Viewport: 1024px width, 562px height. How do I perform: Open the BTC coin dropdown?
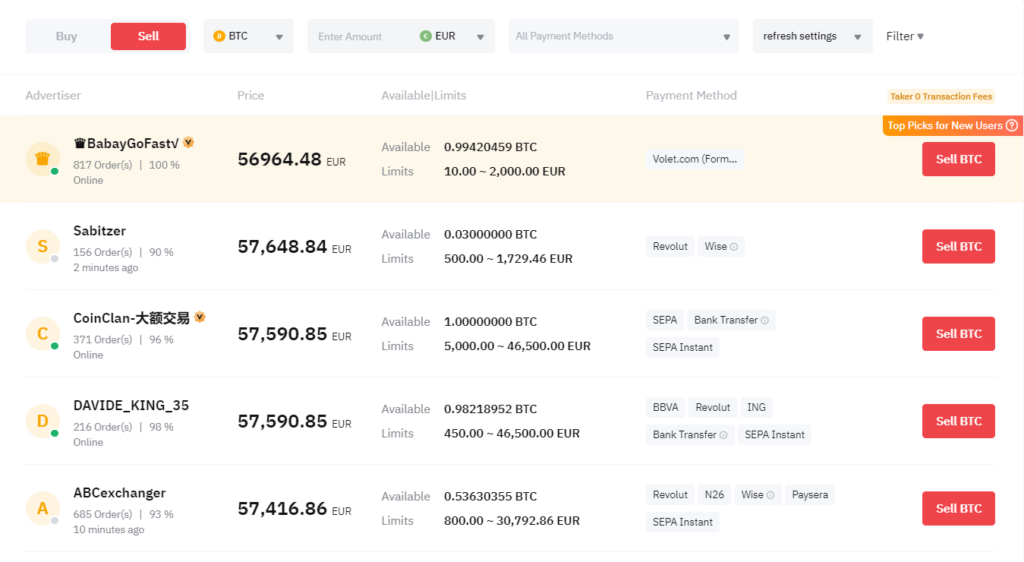[x=248, y=37]
